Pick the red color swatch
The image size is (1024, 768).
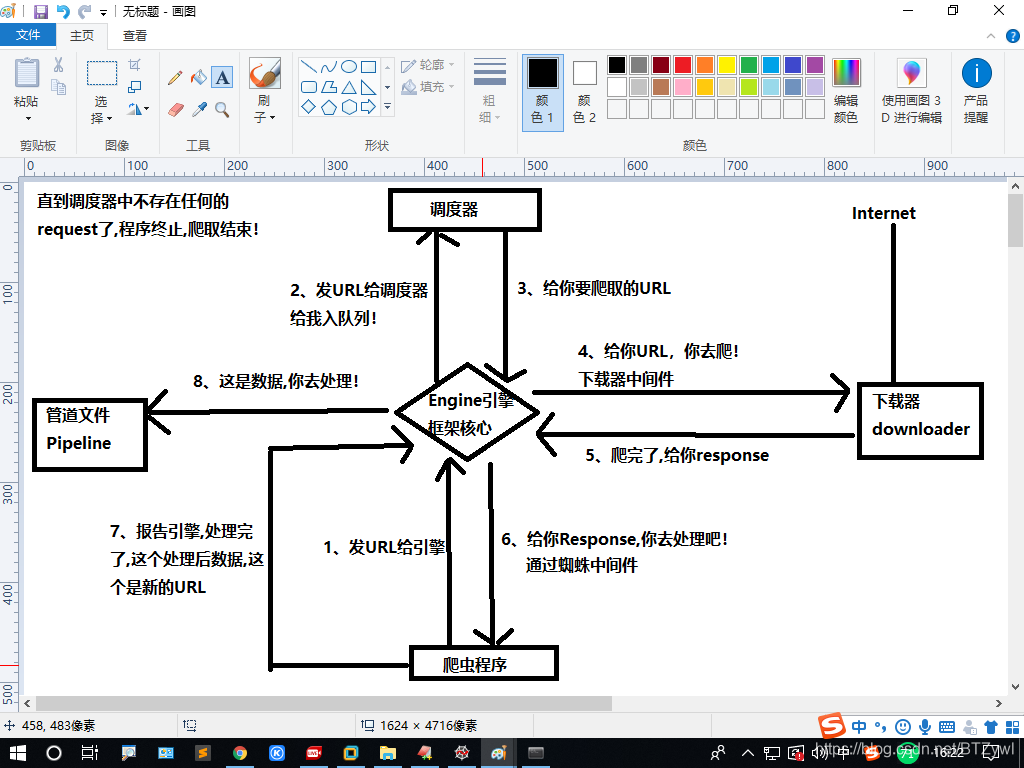(682, 65)
